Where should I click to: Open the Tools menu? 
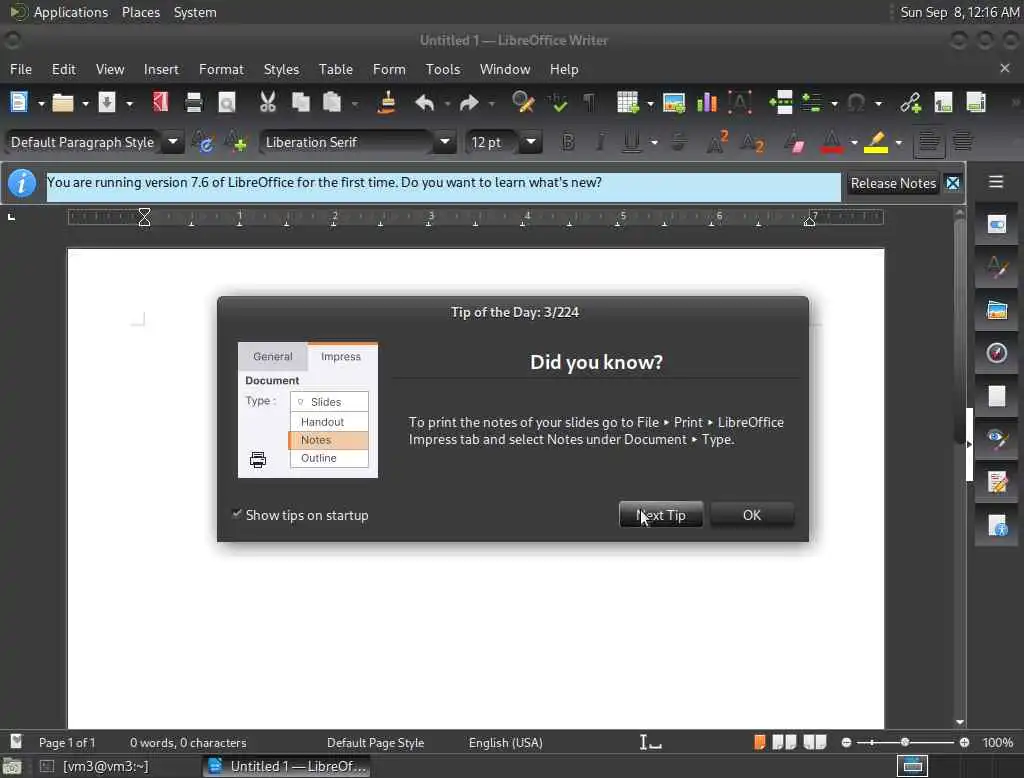point(443,69)
